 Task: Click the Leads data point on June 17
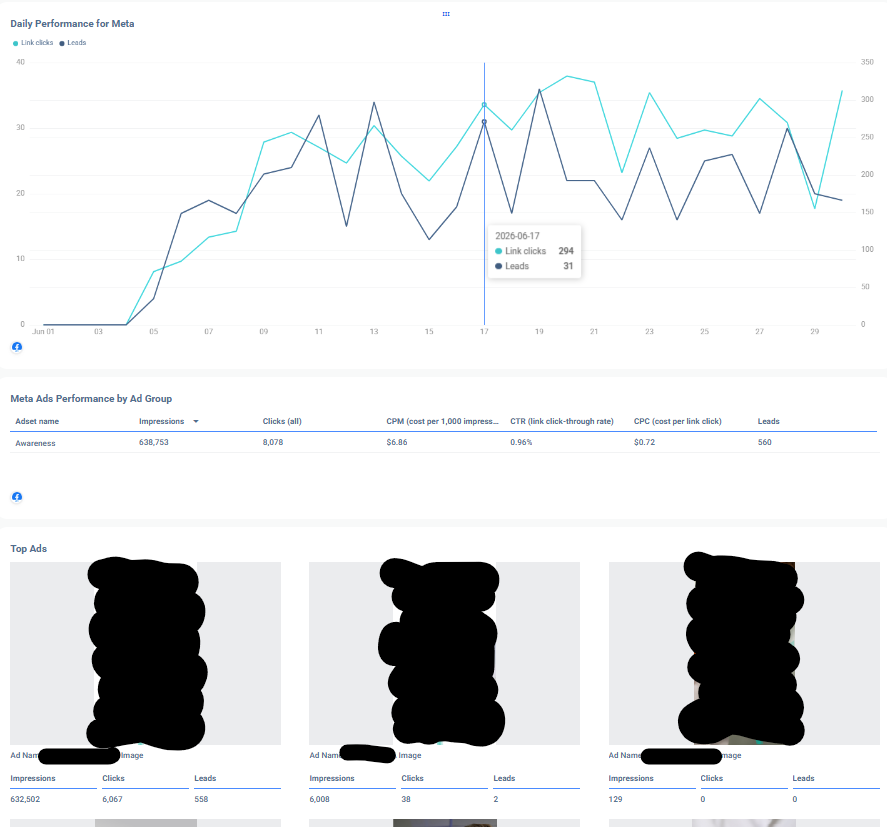[484, 122]
